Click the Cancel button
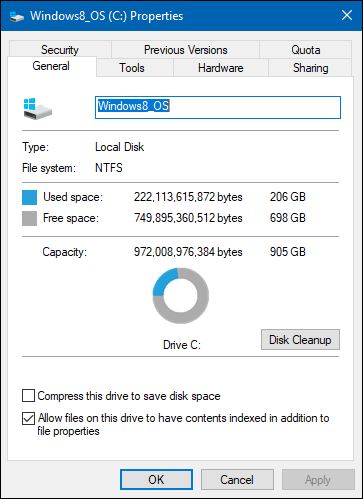Image resolution: width=363 pixels, height=499 pixels. 237,480
